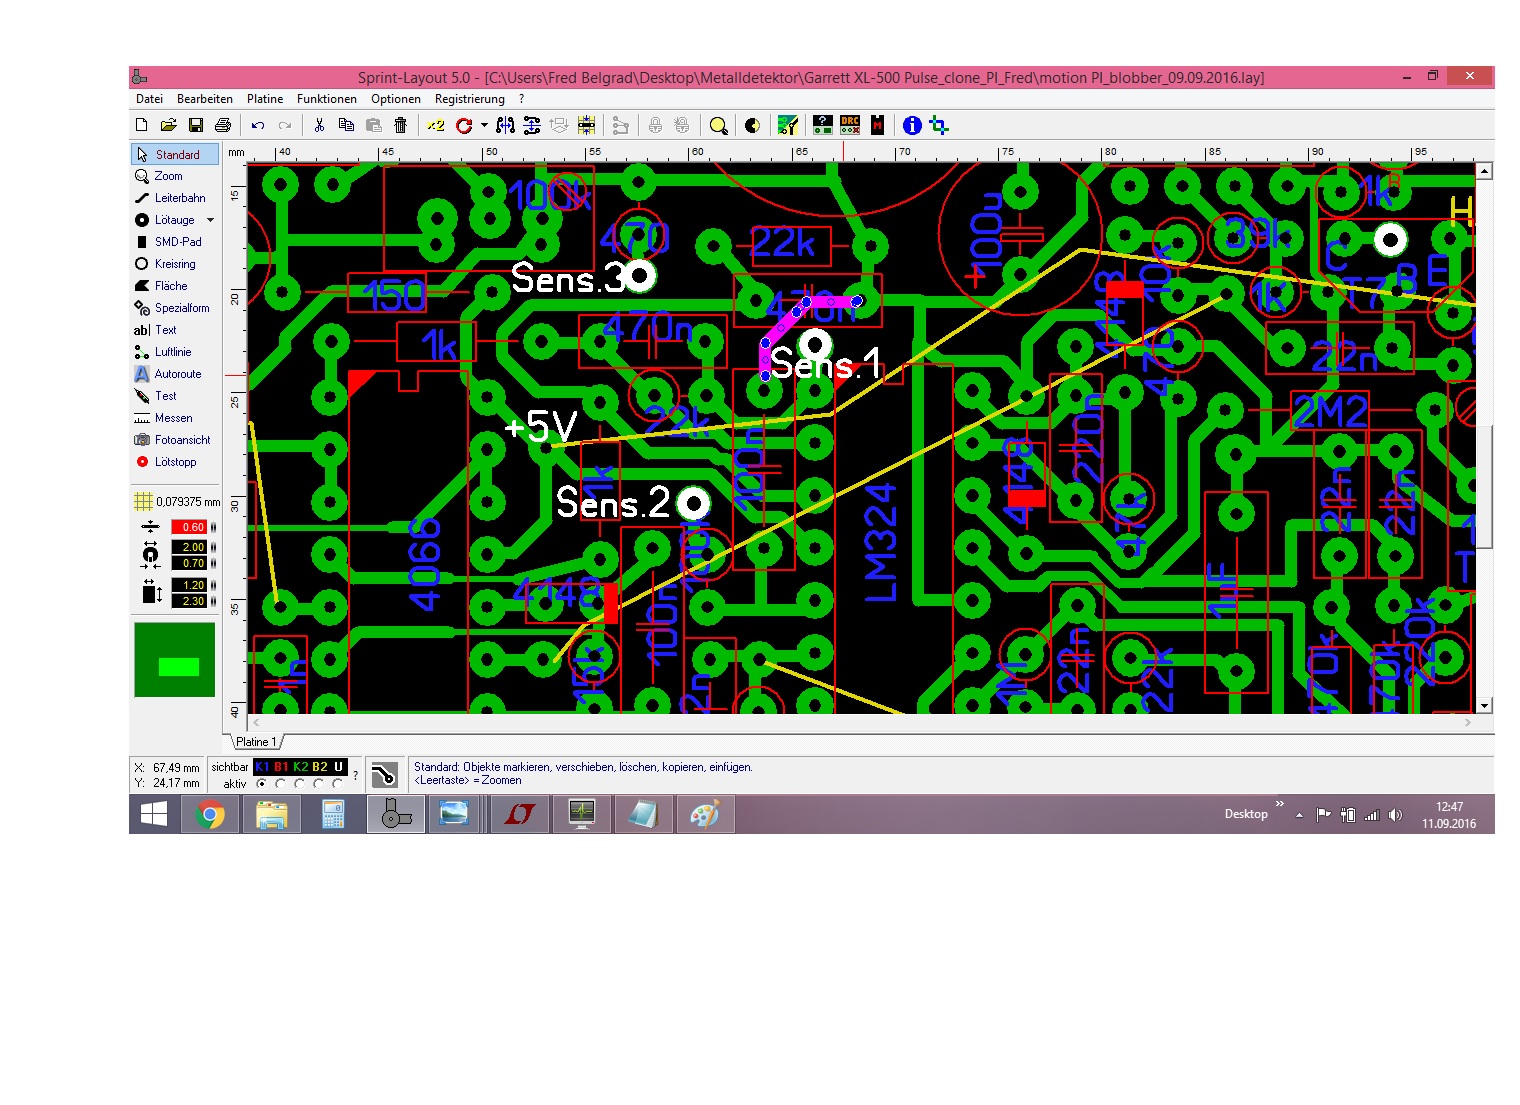Toggle visibility of layer K1
This screenshot has height=1105, width=1520.
262,767
